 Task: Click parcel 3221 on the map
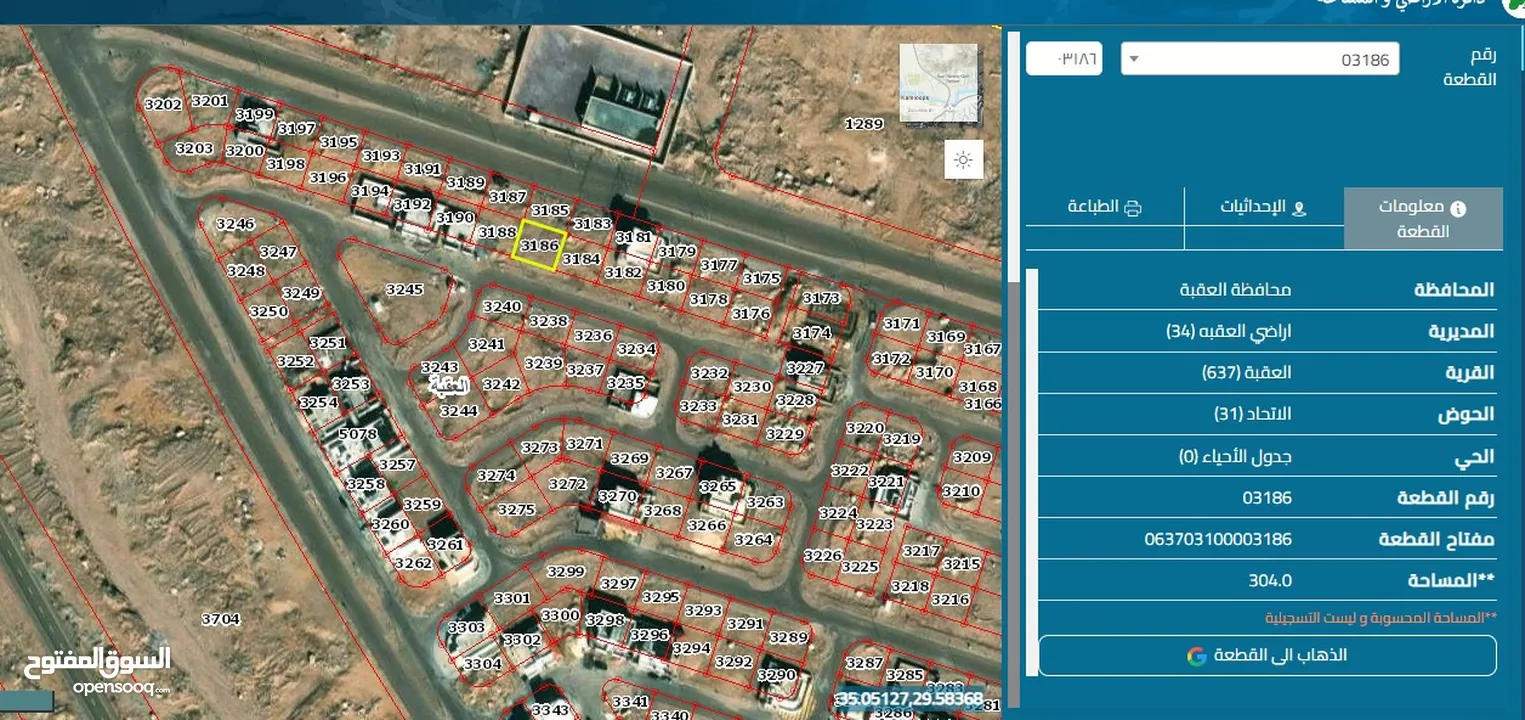point(886,482)
